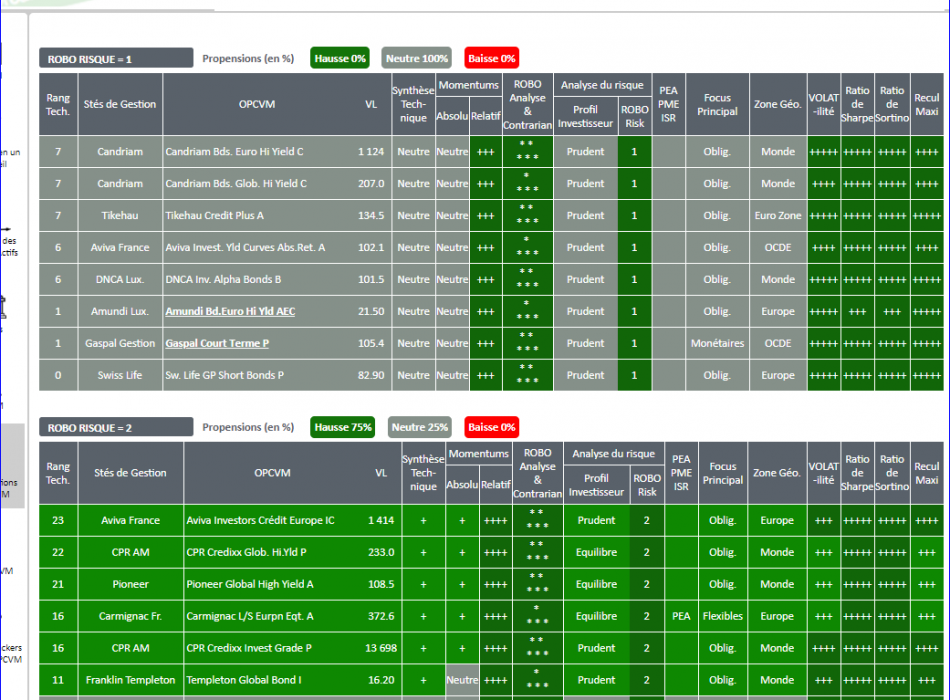Image resolution: width=950 pixels, height=700 pixels.
Task: Click CPR Credixx Invest Grade P fund name
Action: click(x=248, y=648)
